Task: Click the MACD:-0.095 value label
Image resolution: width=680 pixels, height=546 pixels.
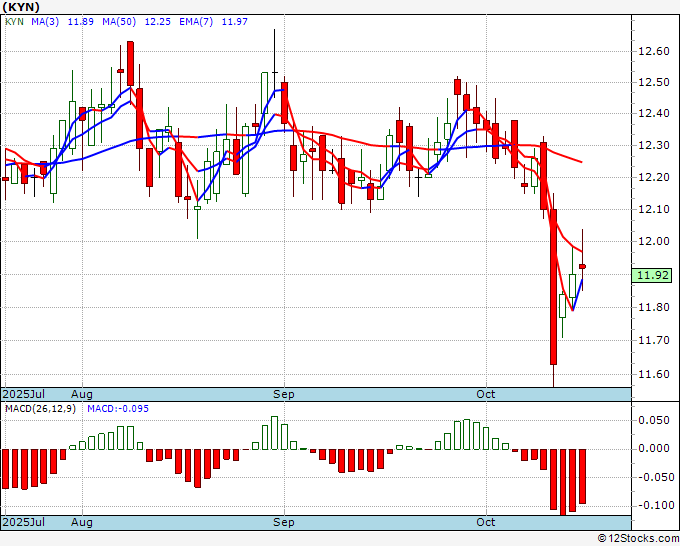Action: point(118,409)
